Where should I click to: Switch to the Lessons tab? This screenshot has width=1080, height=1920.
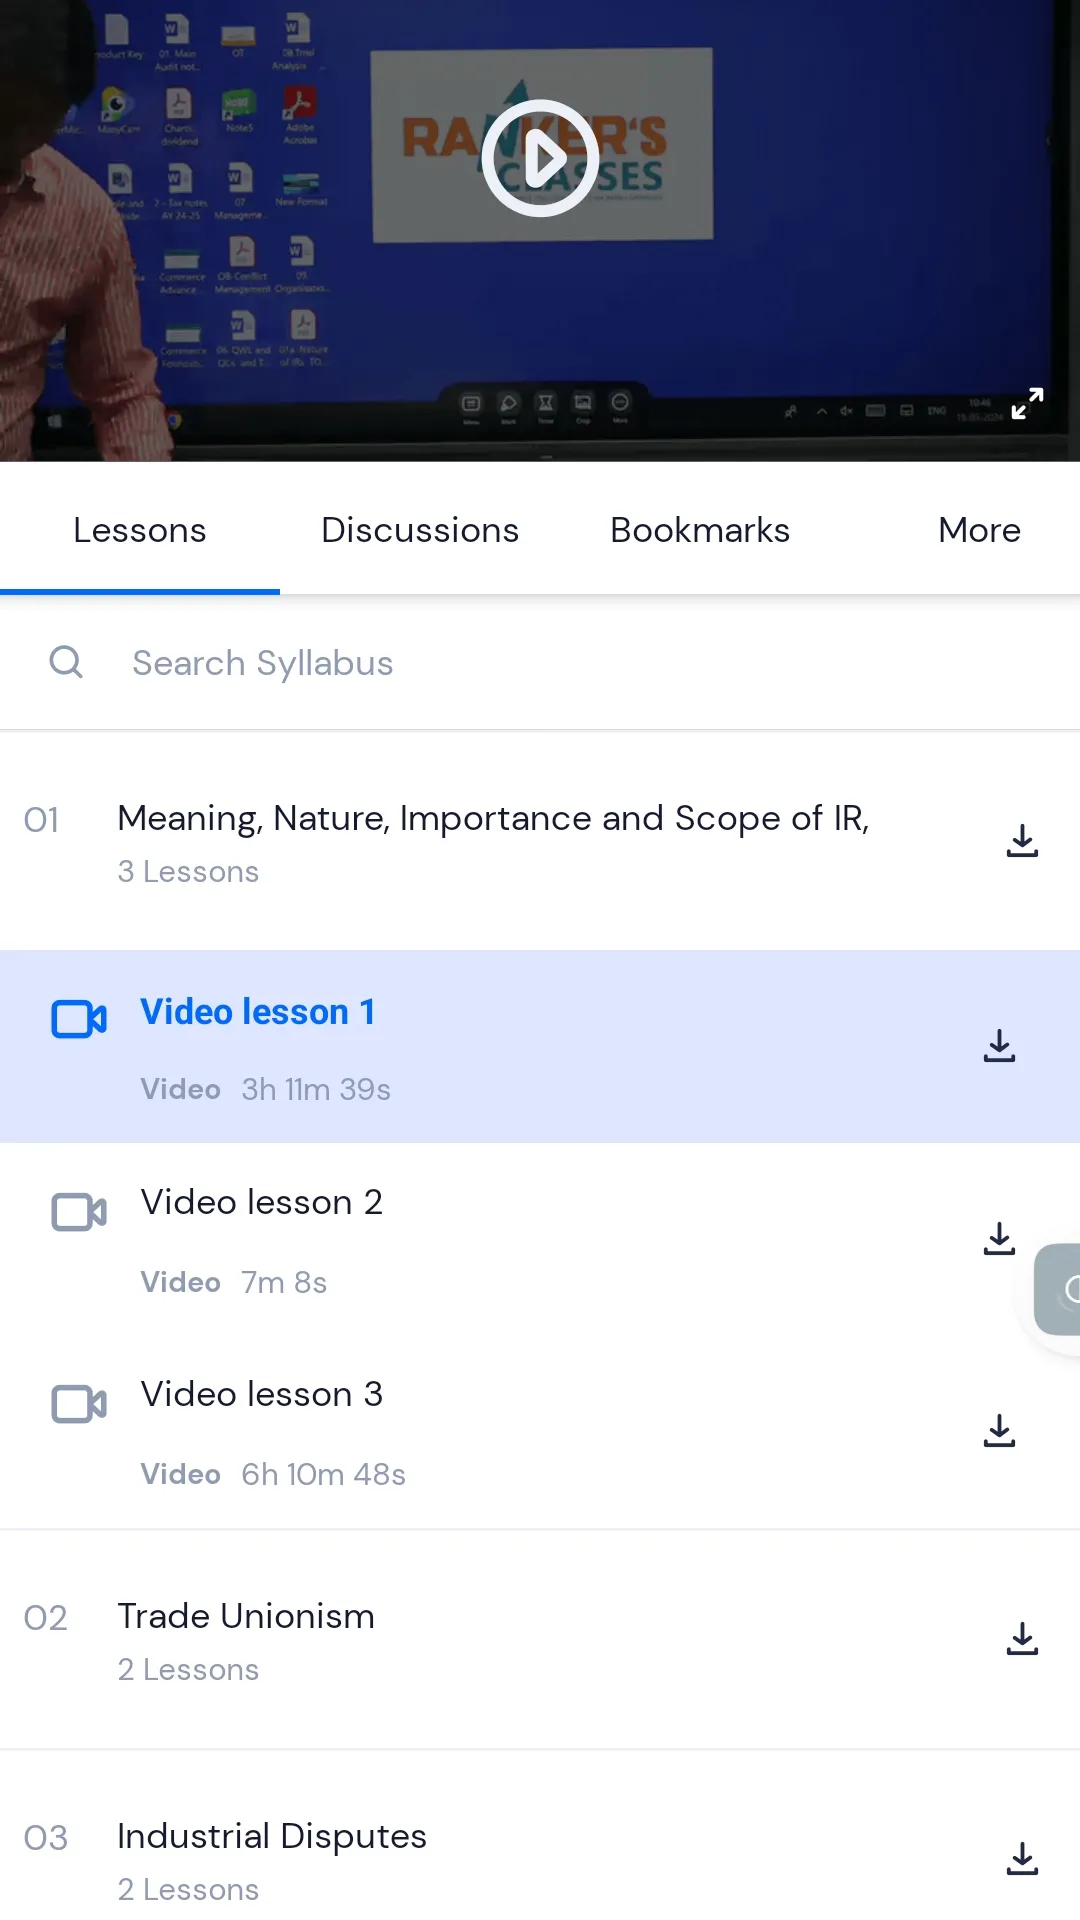coord(140,530)
